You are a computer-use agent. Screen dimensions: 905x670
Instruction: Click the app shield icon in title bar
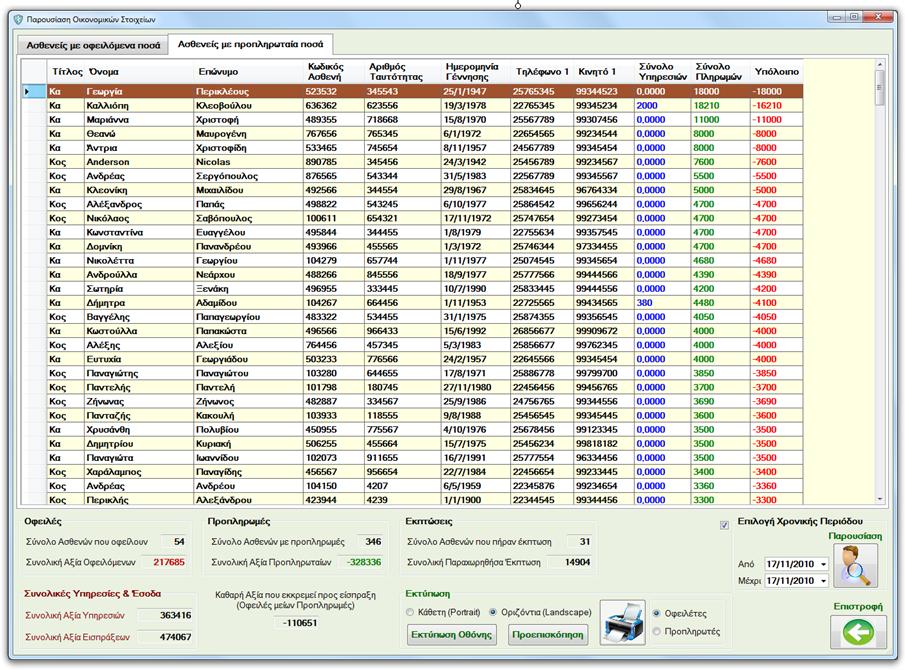tap(18, 19)
